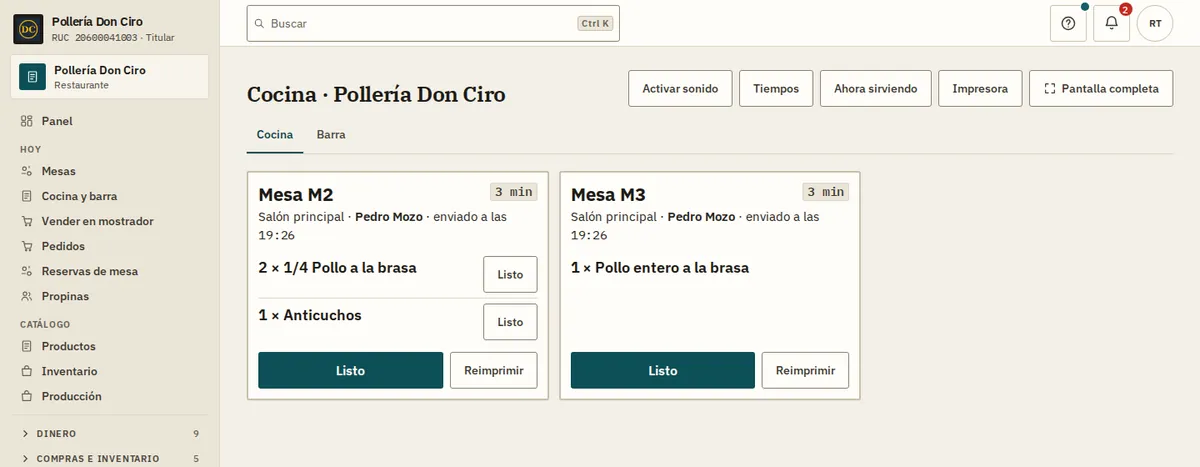Switch to the Barra tab
Viewport: 1200px width, 467px height.
click(331, 134)
